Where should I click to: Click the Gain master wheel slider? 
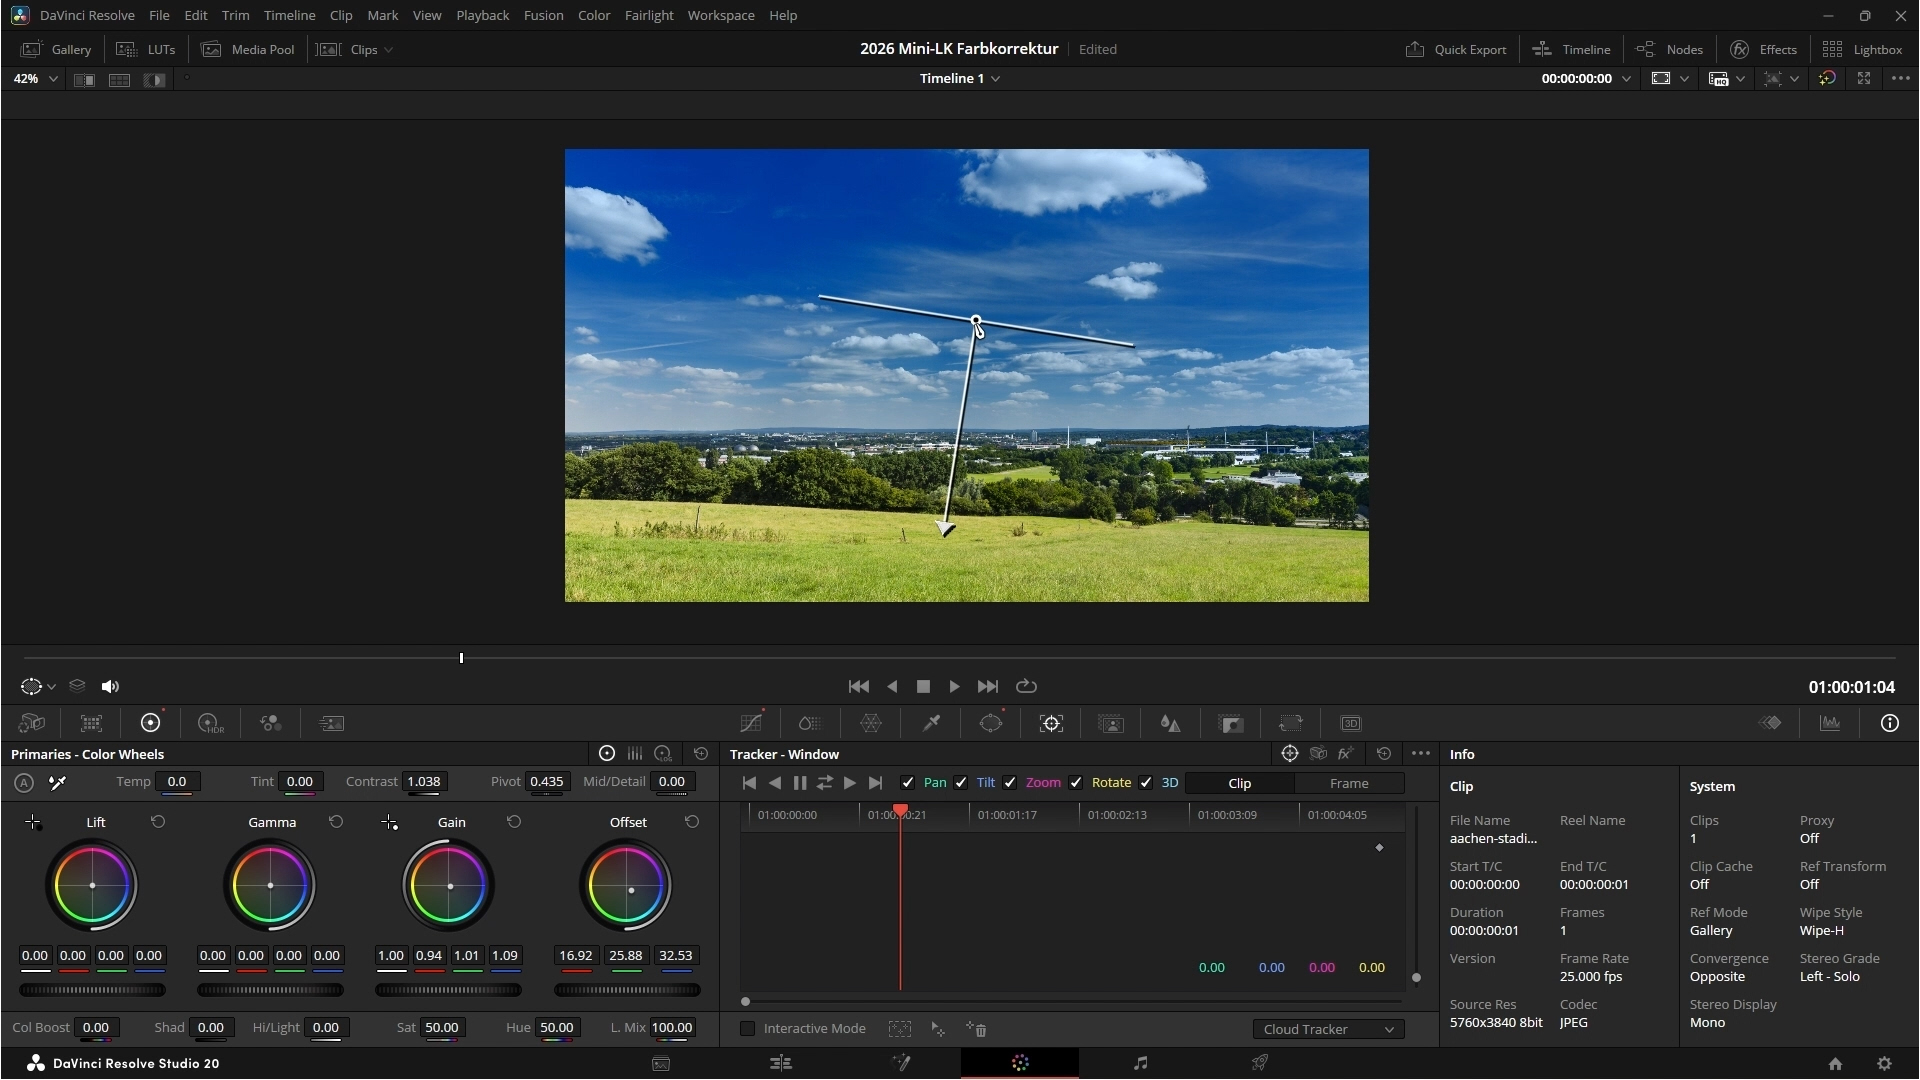pos(448,990)
